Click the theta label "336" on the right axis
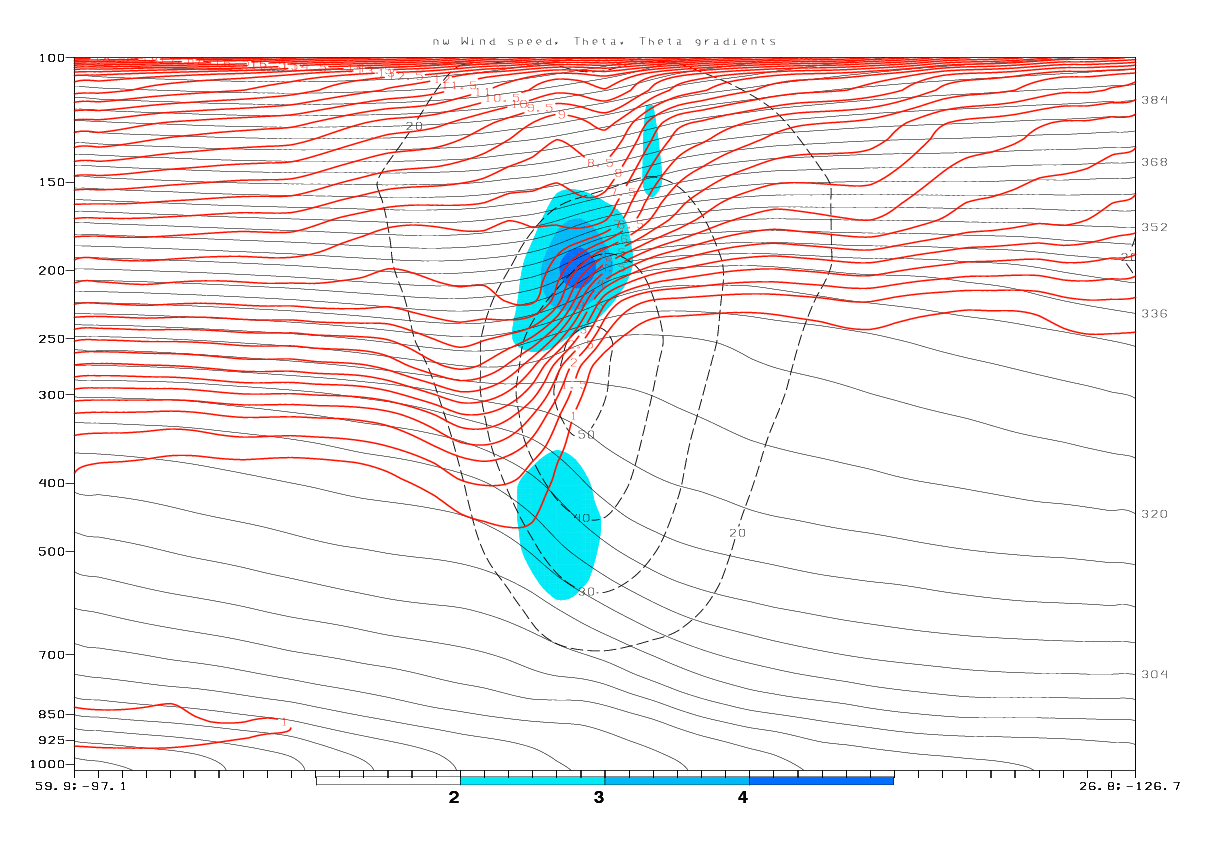The width and height of the screenshot is (1210, 850). (x=1154, y=313)
